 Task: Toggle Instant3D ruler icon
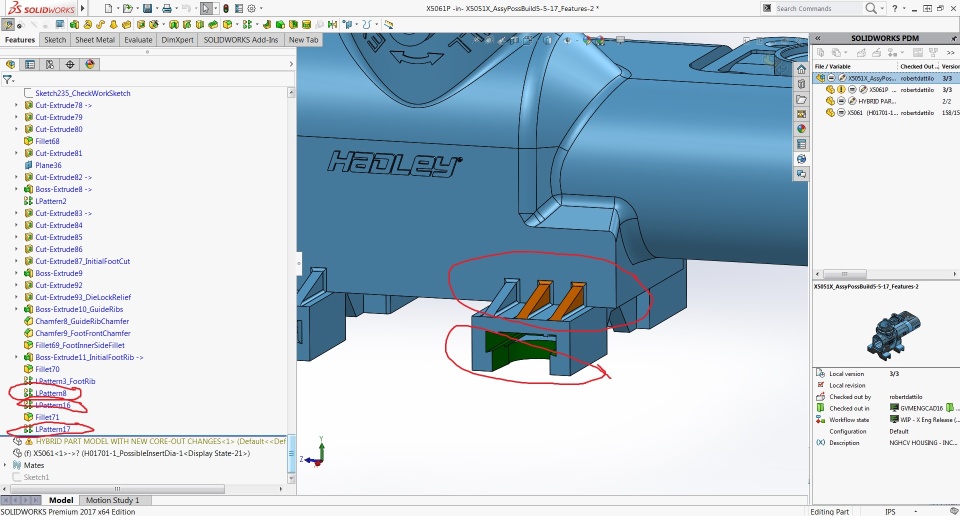click(388, 24)
